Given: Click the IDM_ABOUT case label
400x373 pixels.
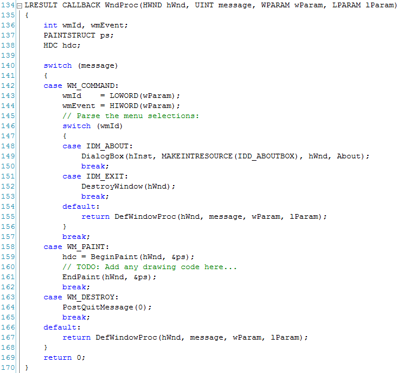Looking at the screenshot, I should click(97, 146).
